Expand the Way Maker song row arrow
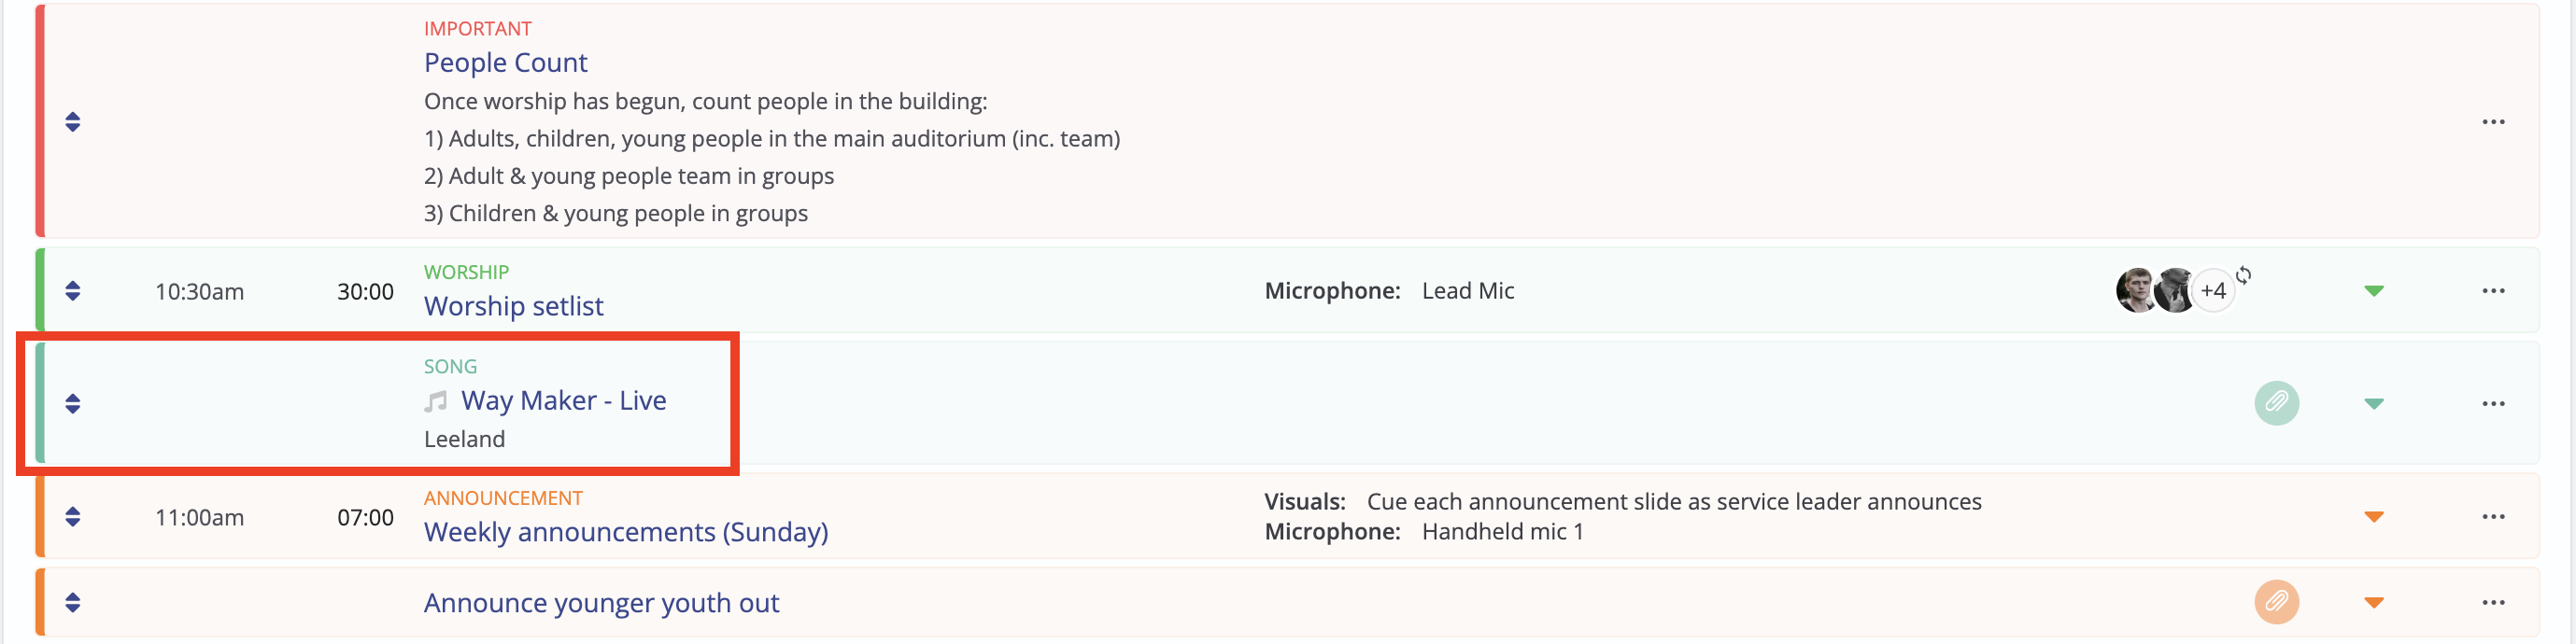 pos(2374,404)
